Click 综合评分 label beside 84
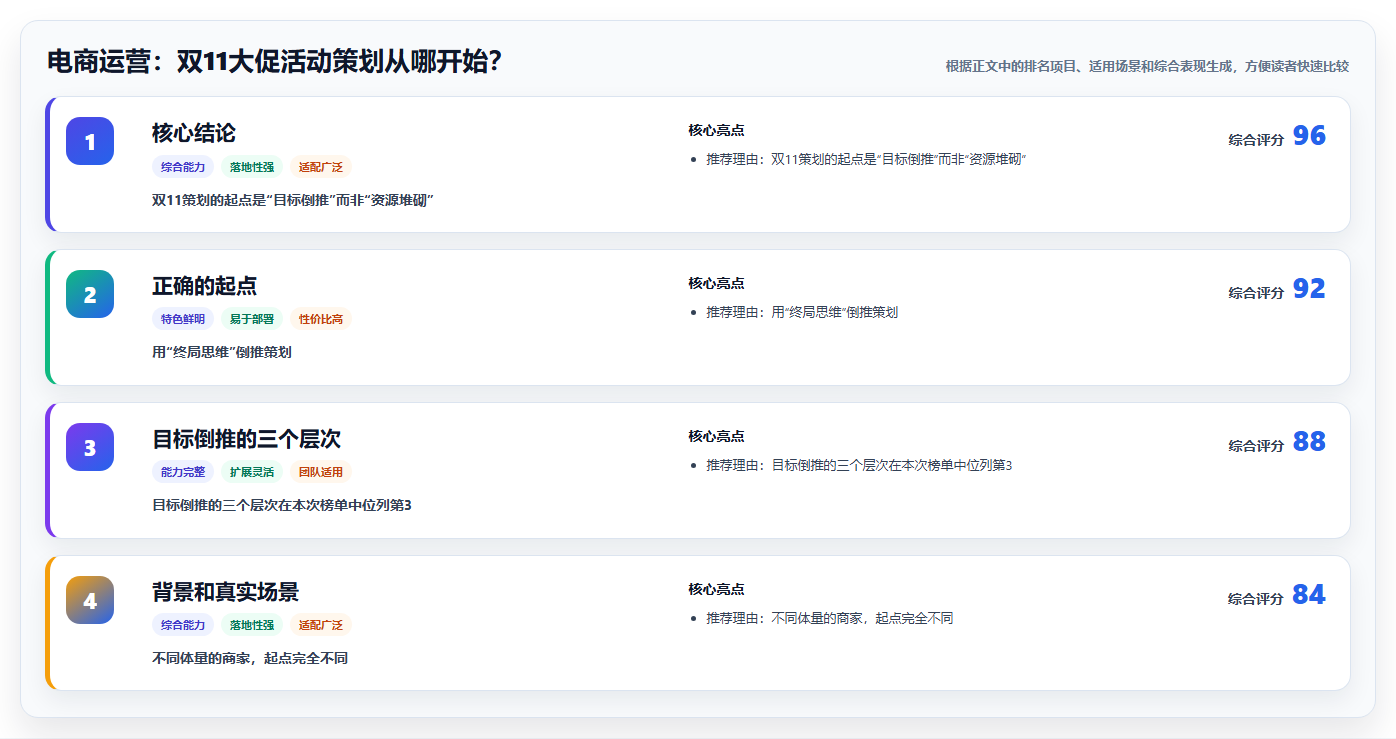This screenshot has width=1396, height=739. click(x=1256, y=599)
